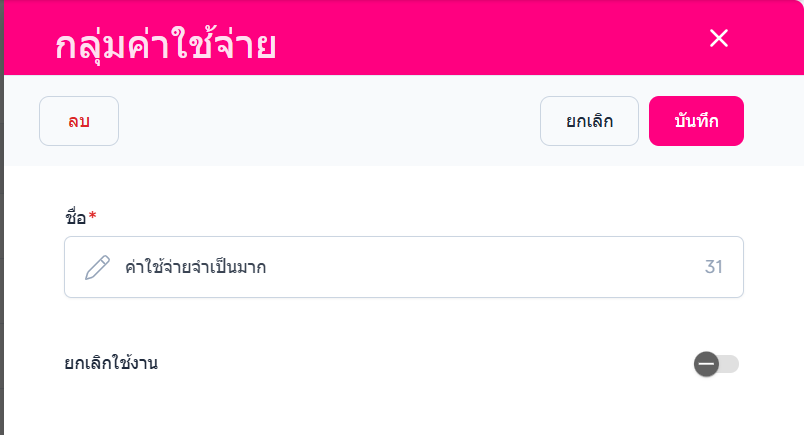Click the กลุ่มค่าใช้จ่าย dialog title
Image resolution: width=804 pixels, height=435 pixels.
165,44
